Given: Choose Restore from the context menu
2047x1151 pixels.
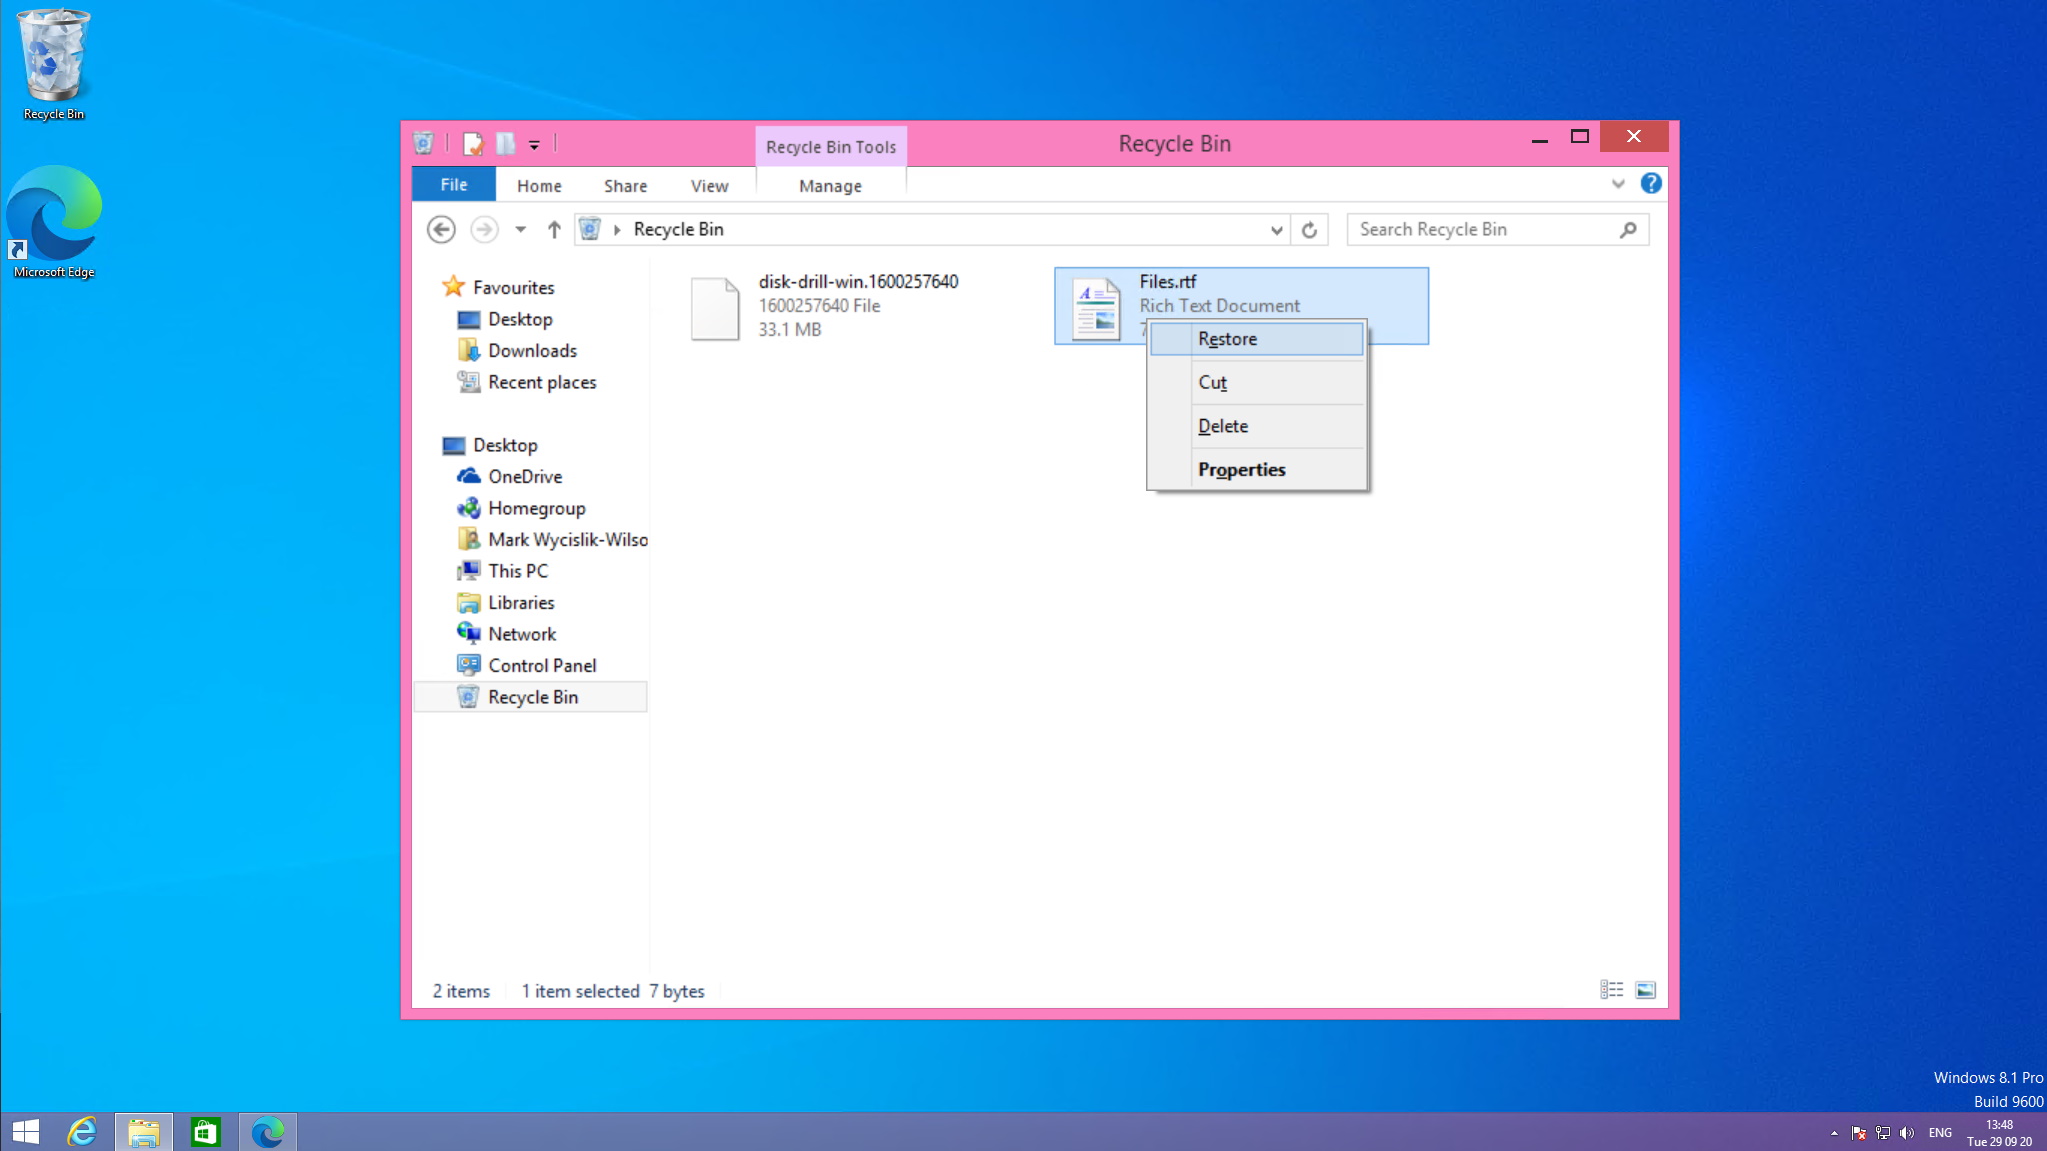Looking at the screenshot, I should (x=1256, y=339).
